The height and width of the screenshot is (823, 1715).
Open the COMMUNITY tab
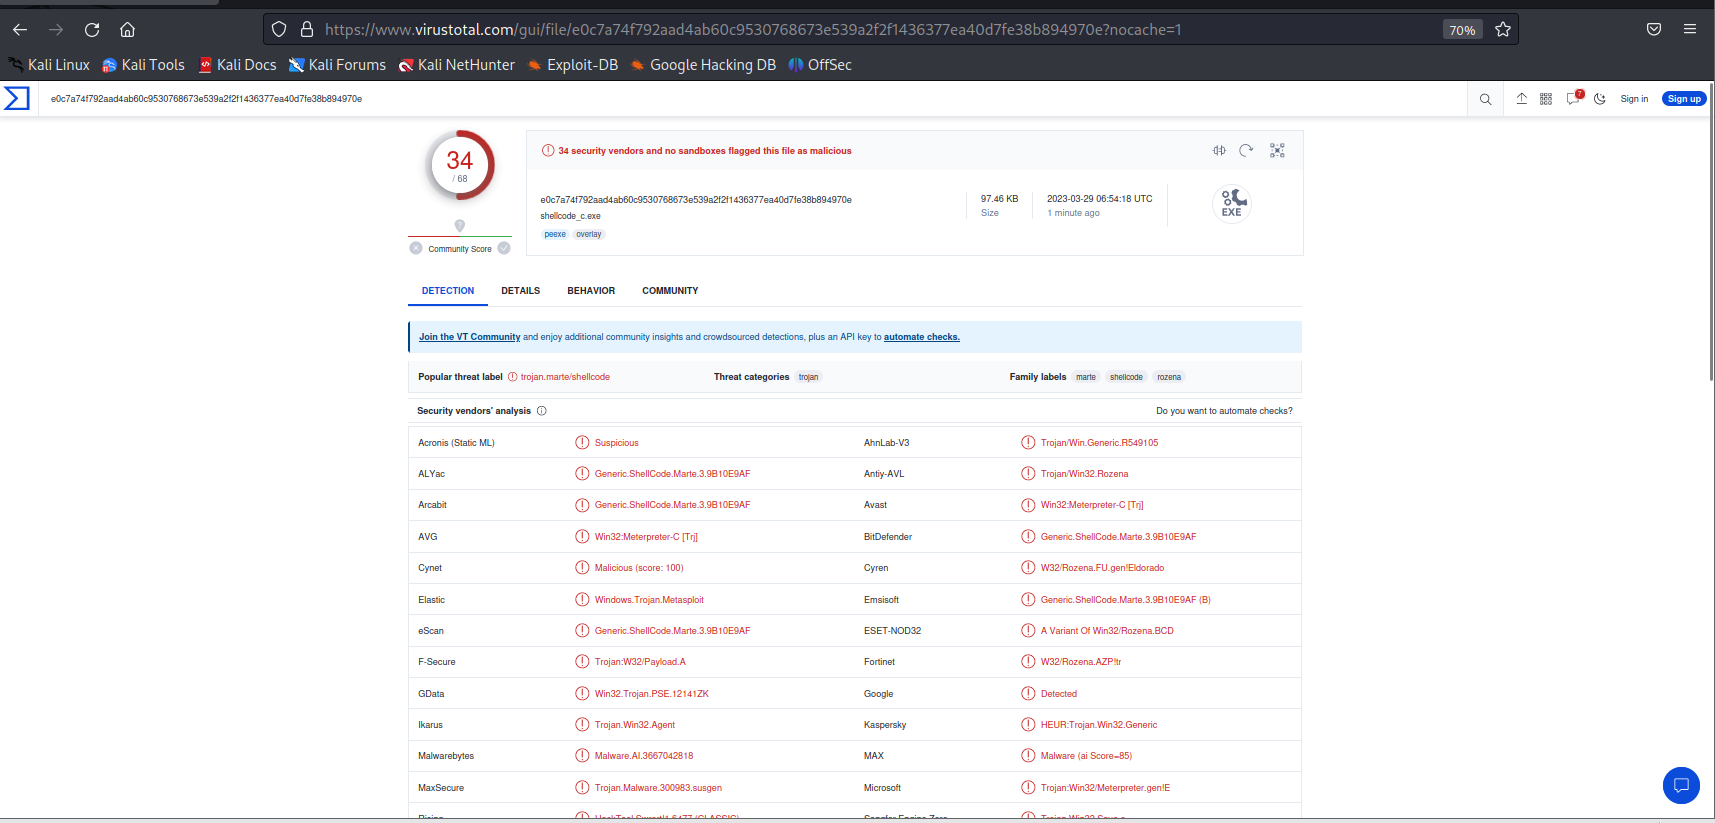[x=670, y=291]
